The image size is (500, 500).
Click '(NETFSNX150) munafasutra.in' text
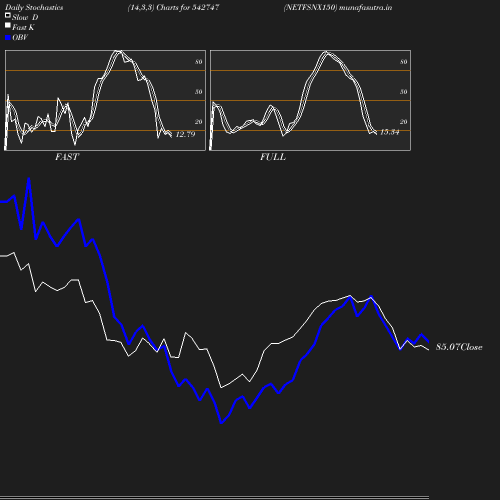pyautogui.click(x=338, y=8)
